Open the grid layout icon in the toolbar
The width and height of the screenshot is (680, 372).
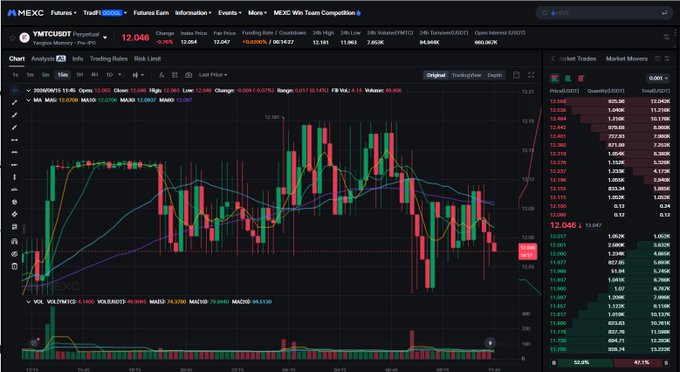point(175,75)
